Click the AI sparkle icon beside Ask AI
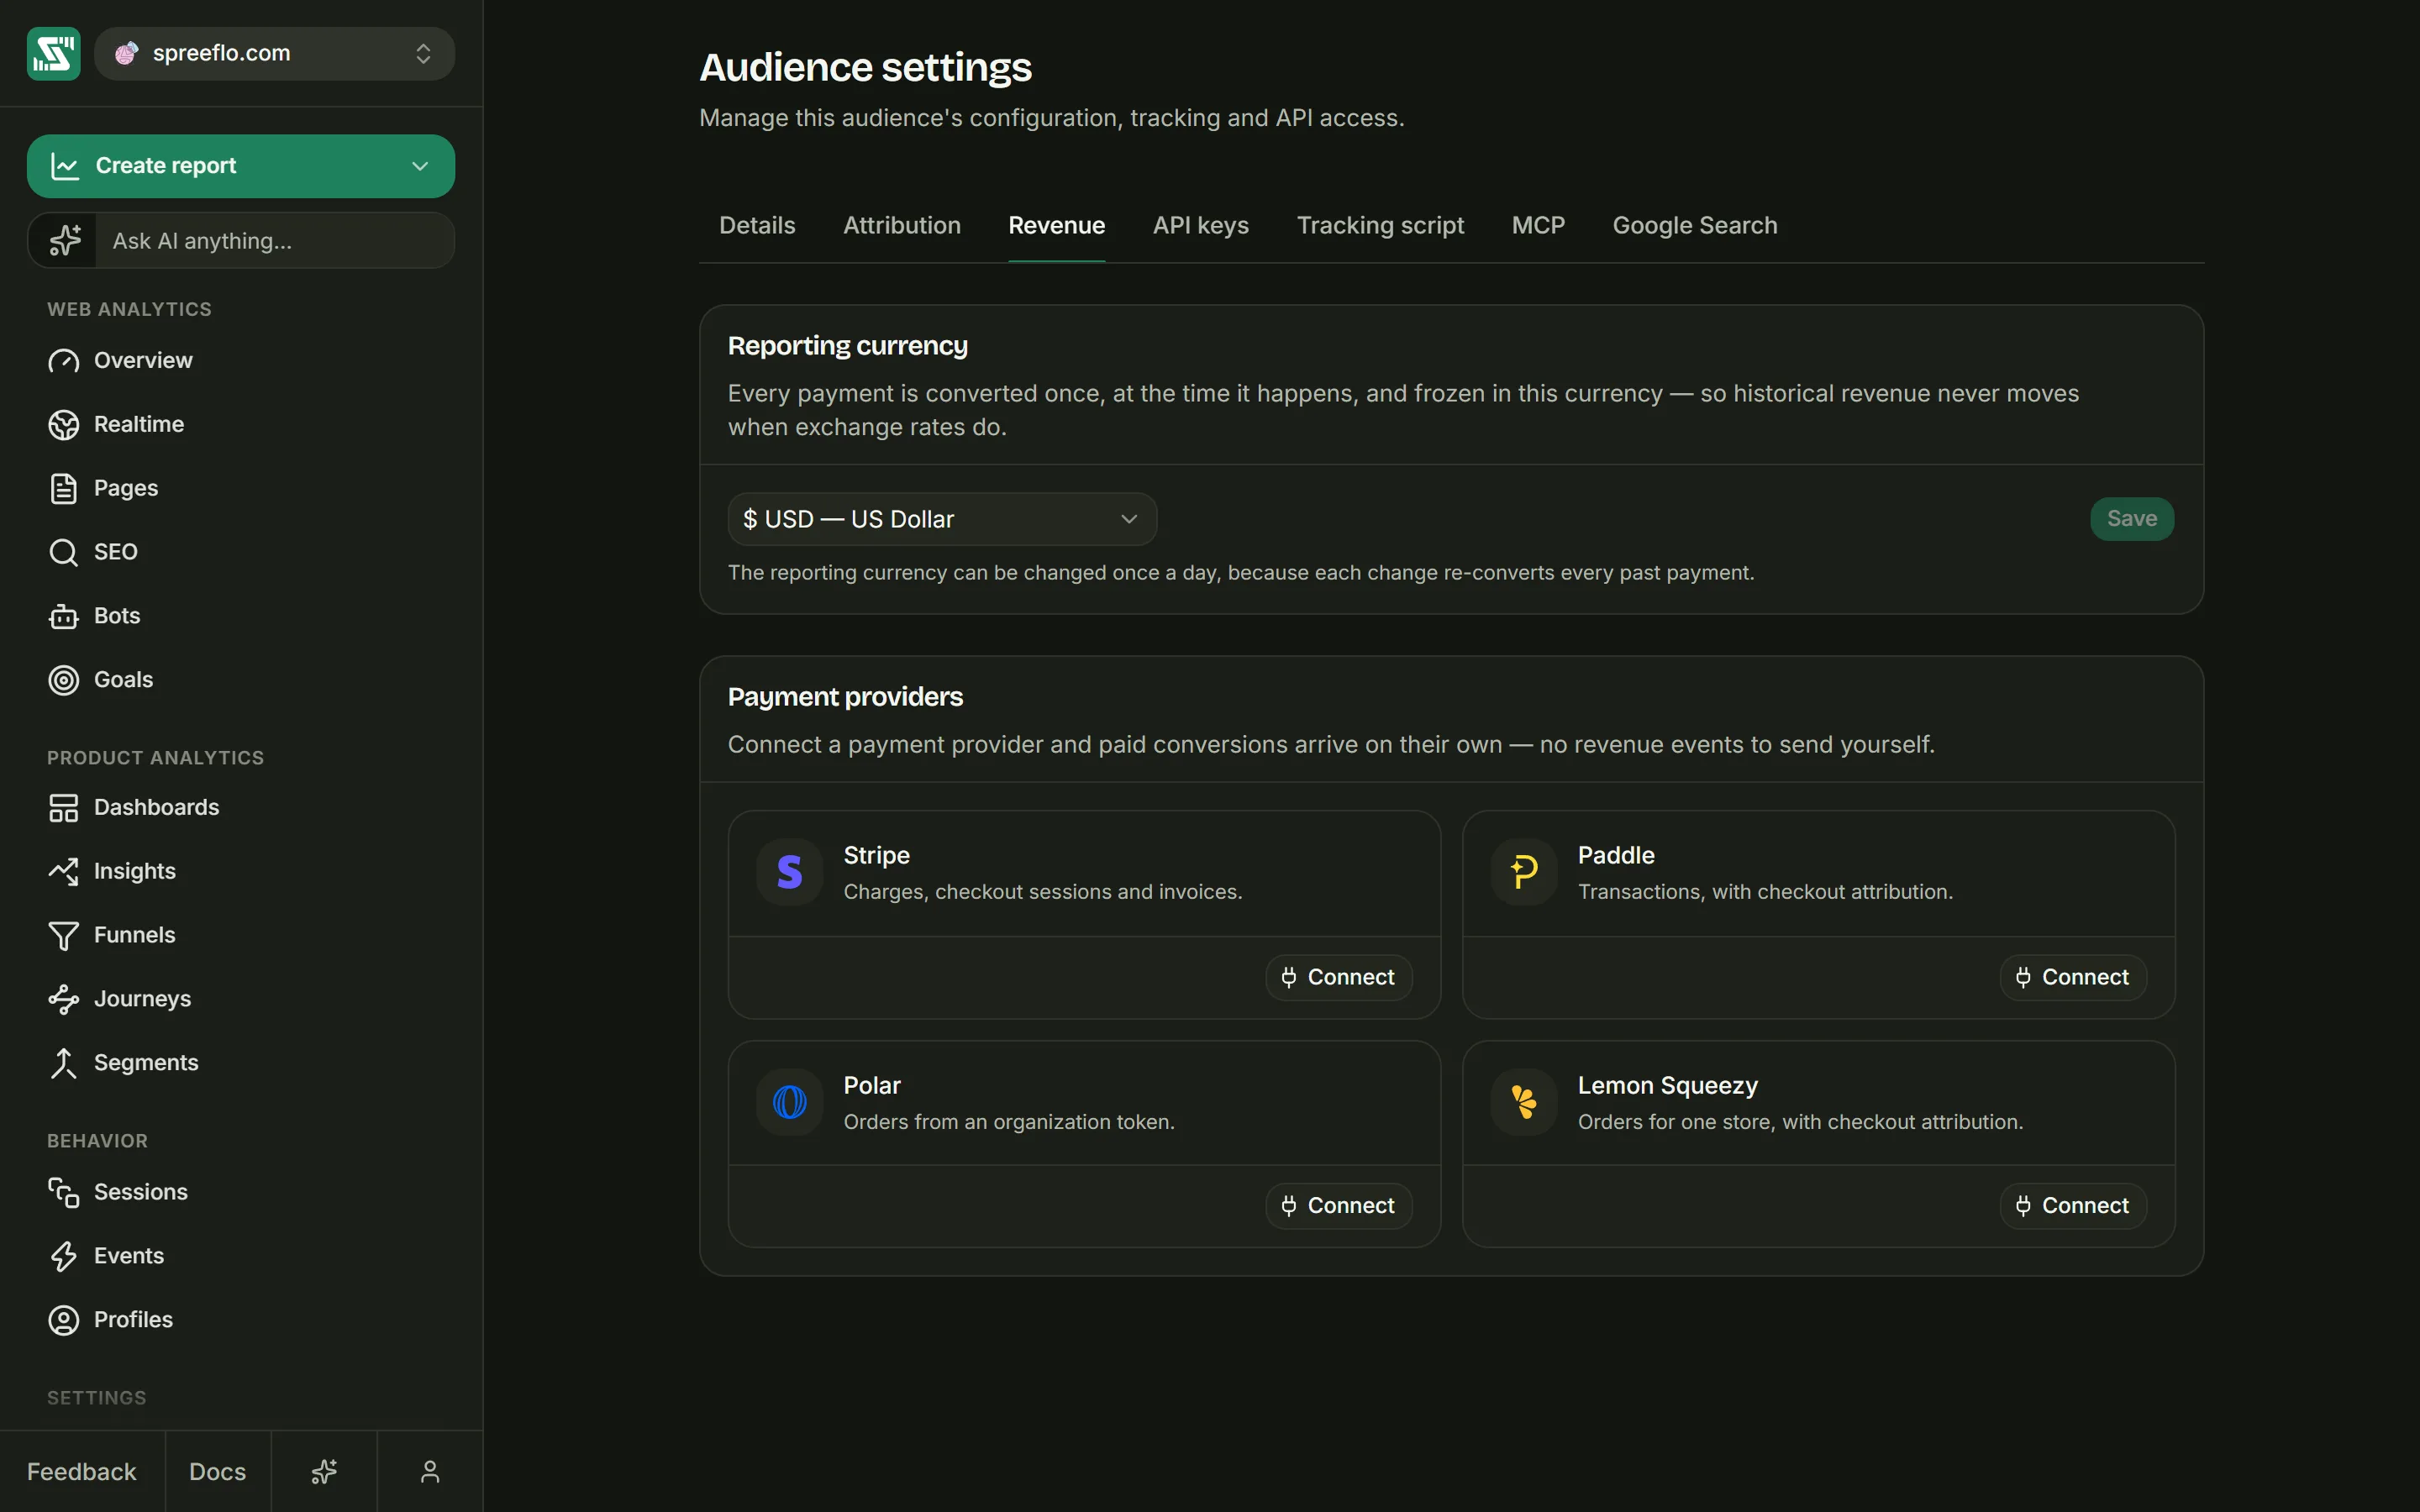Image resolution: width=2420 pixels, height=1512 pixels. (65, 241)
